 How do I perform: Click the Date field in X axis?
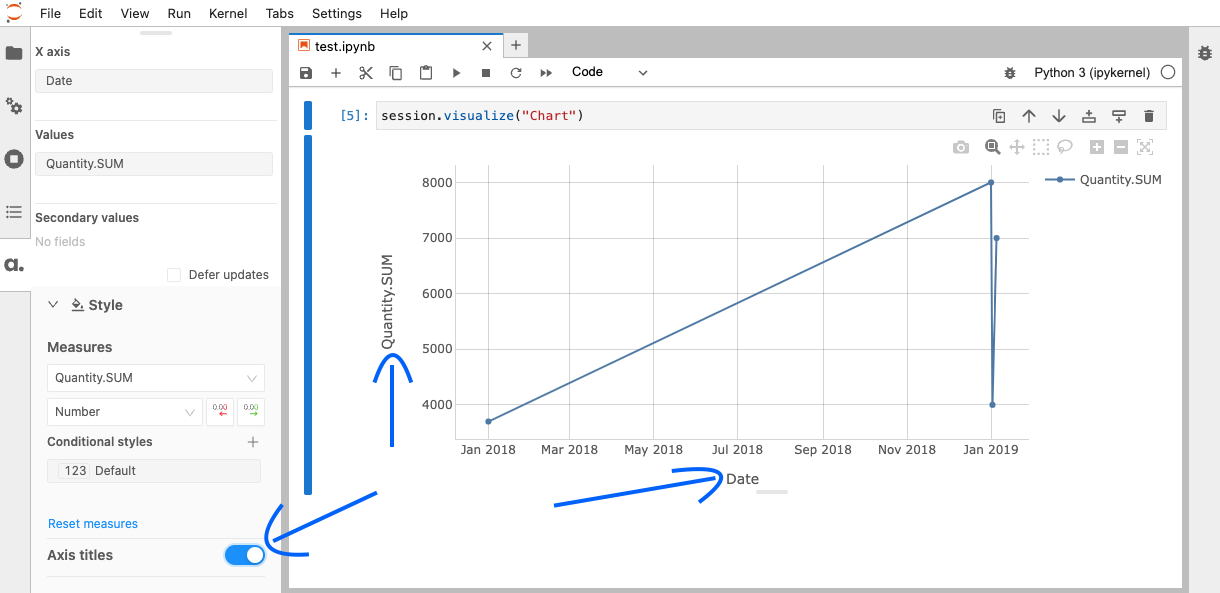(153, 81)
